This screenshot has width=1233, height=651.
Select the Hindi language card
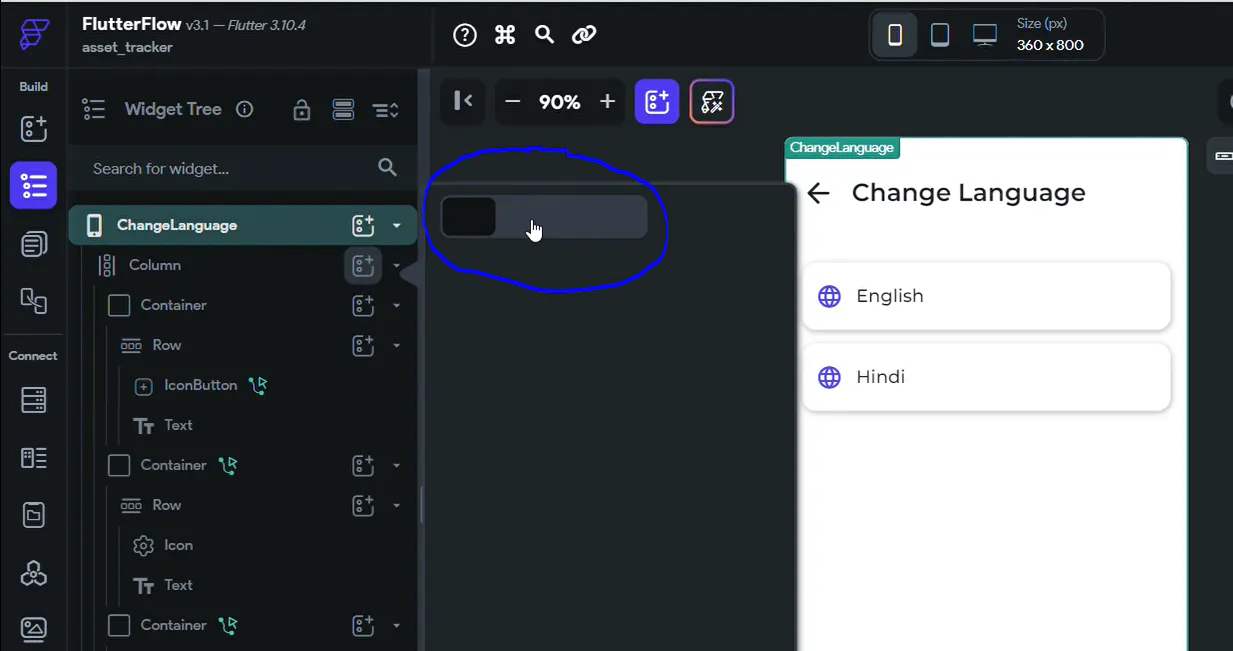pos(986,377)
